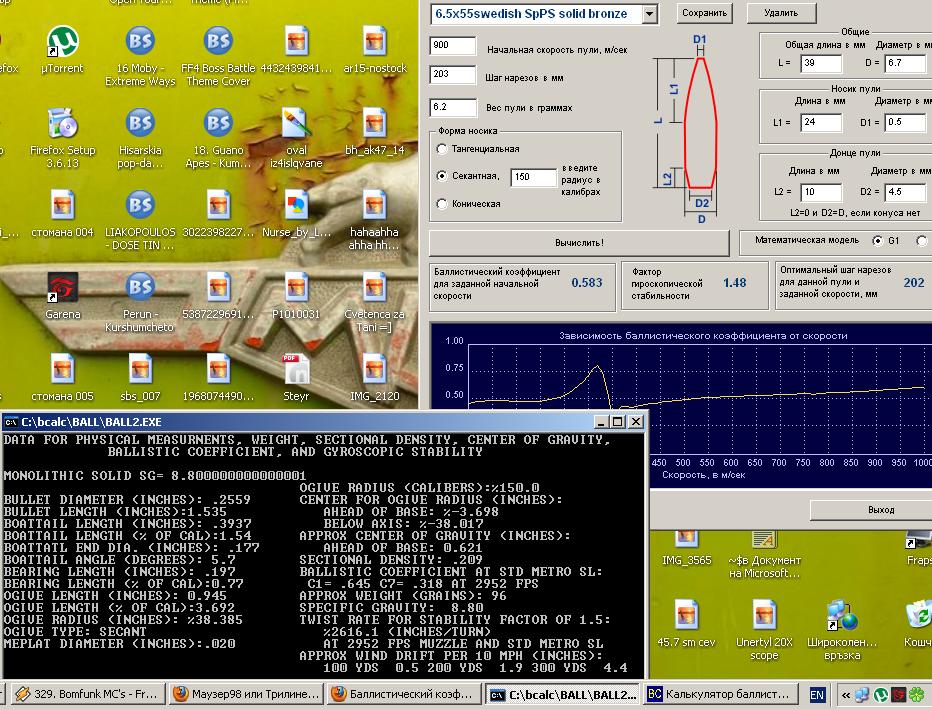The image size is (932, 709).
Task: Open the µTorrent desktop shortcut
Action: click(x=62, y=43)
